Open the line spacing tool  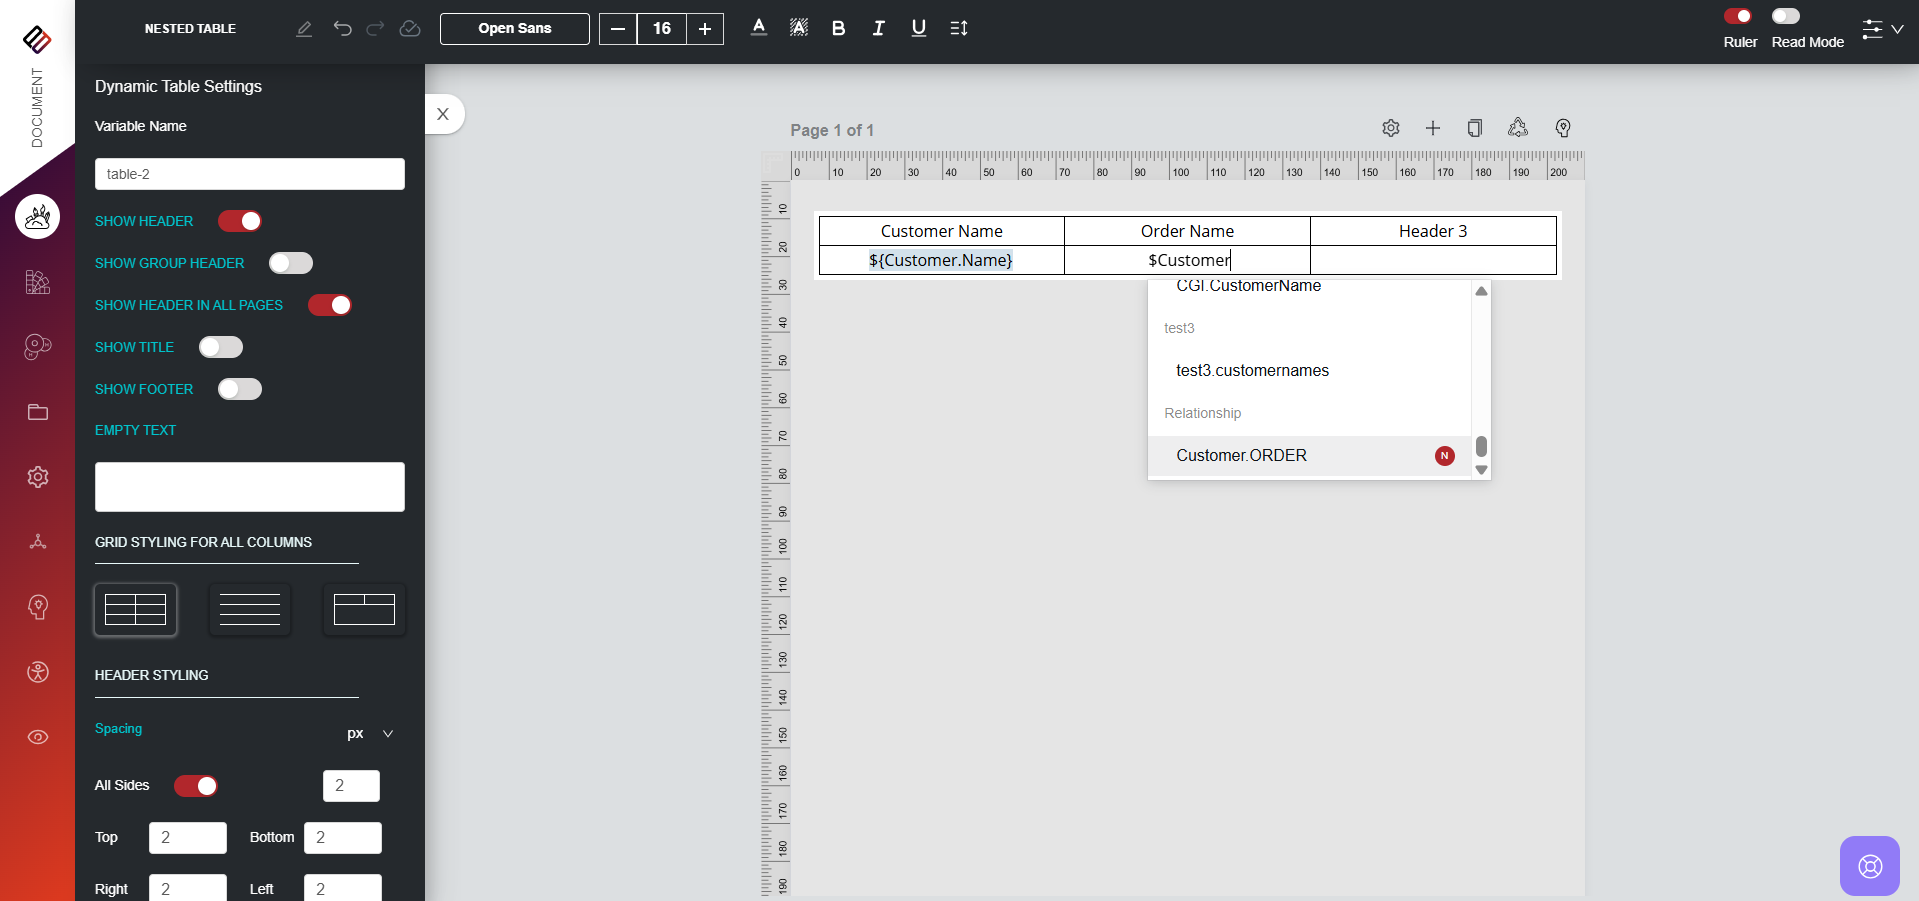pyautogui.click(x=958, y=28)
